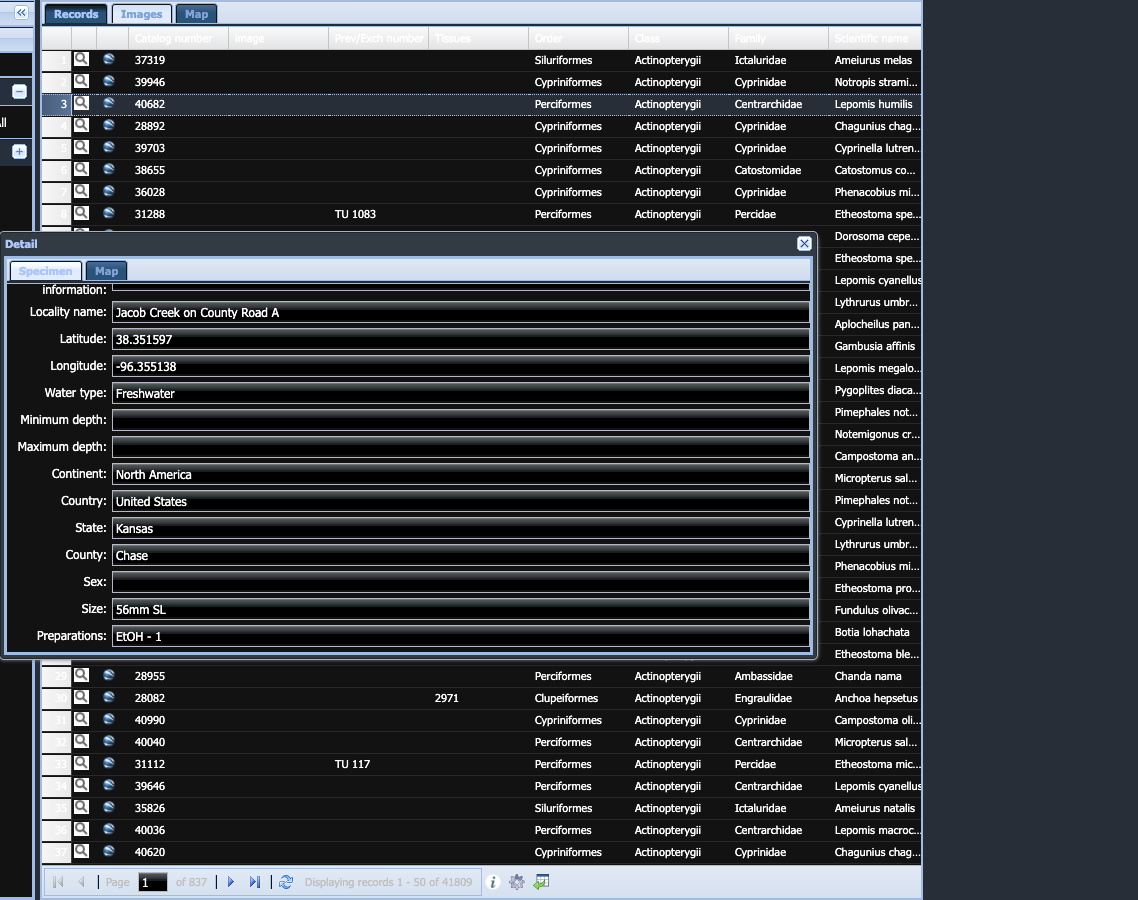Image resolution: width=1138 pixels, height=900 pixels.
Task: Click export table icon in paging toolbar
Action: coord(541,882)
